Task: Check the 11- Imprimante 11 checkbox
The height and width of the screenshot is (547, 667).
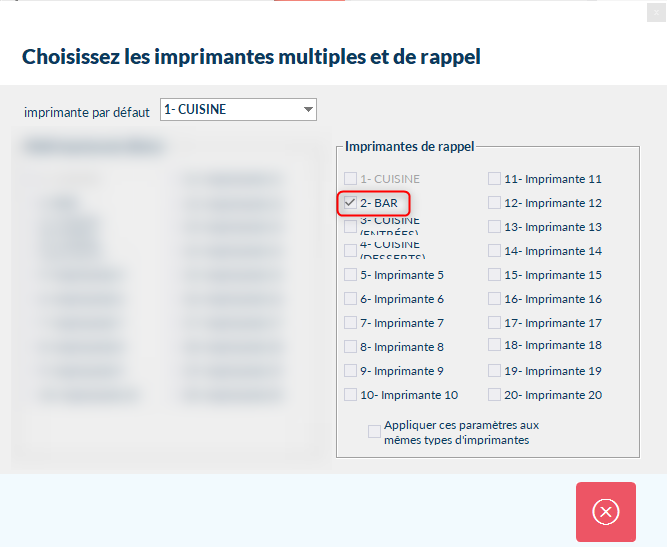Action: pyautogui.click(x=494, y=179)
